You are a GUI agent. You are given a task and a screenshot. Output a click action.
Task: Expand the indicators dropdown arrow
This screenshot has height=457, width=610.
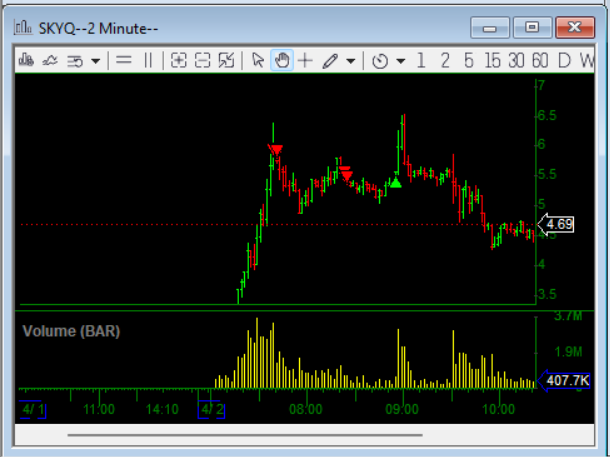(x=96, y=61)
